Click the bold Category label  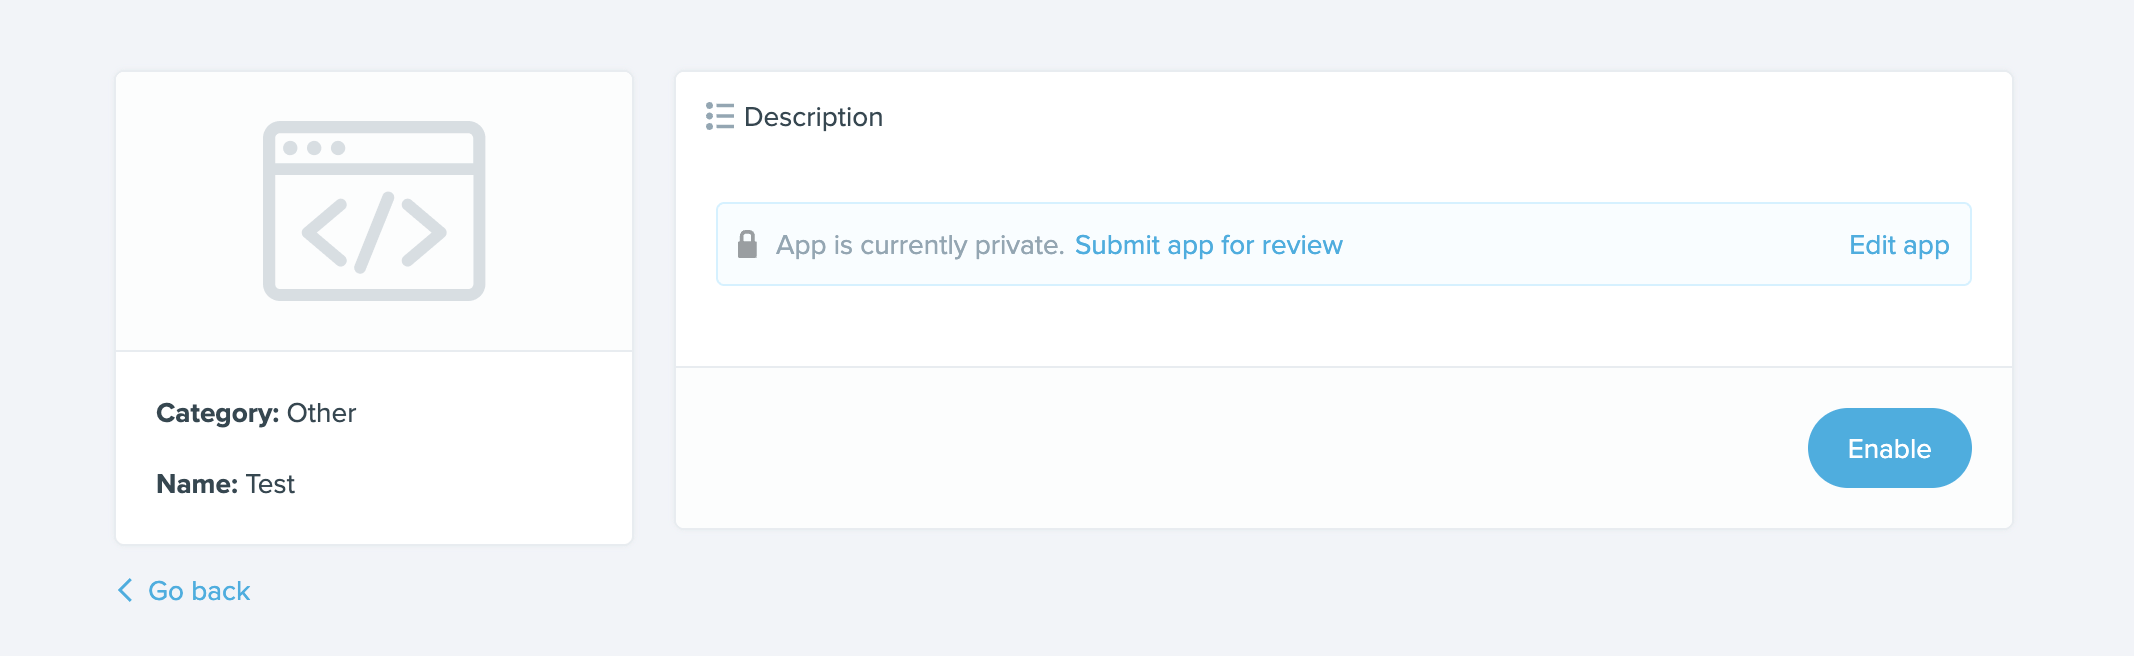click(x=217, y=413)
